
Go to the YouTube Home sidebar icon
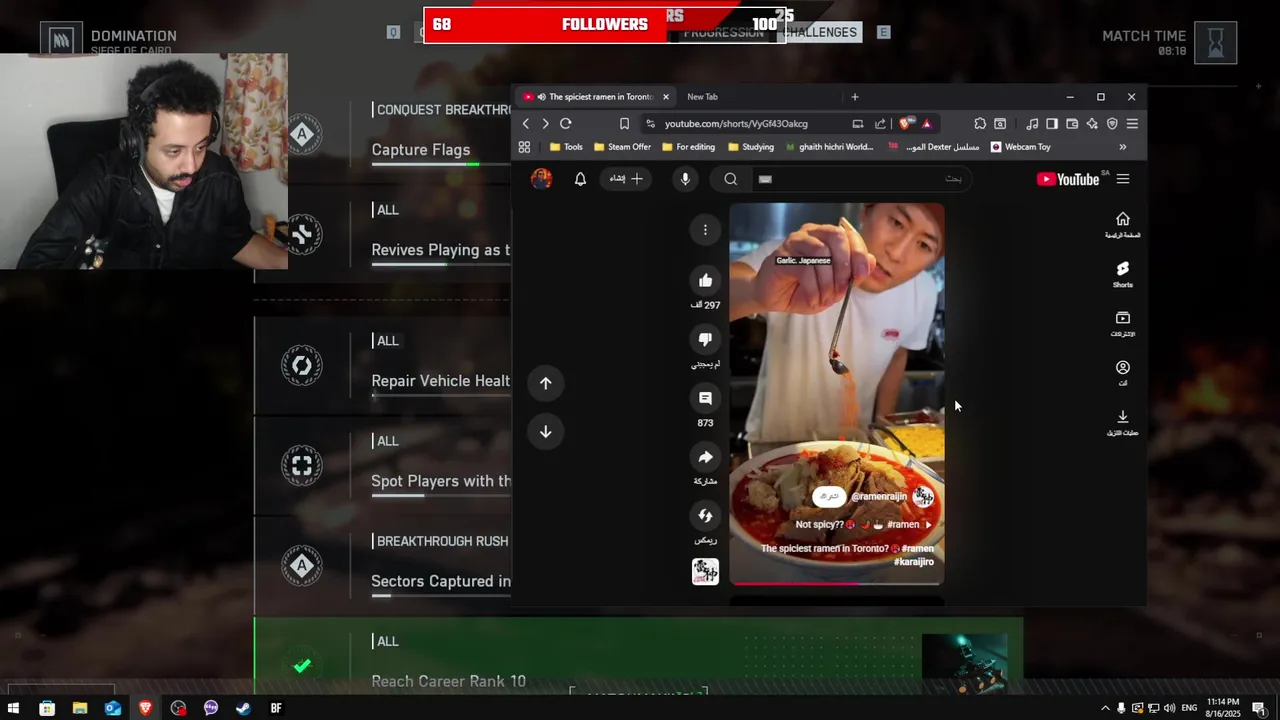[x=1123, y=225]
